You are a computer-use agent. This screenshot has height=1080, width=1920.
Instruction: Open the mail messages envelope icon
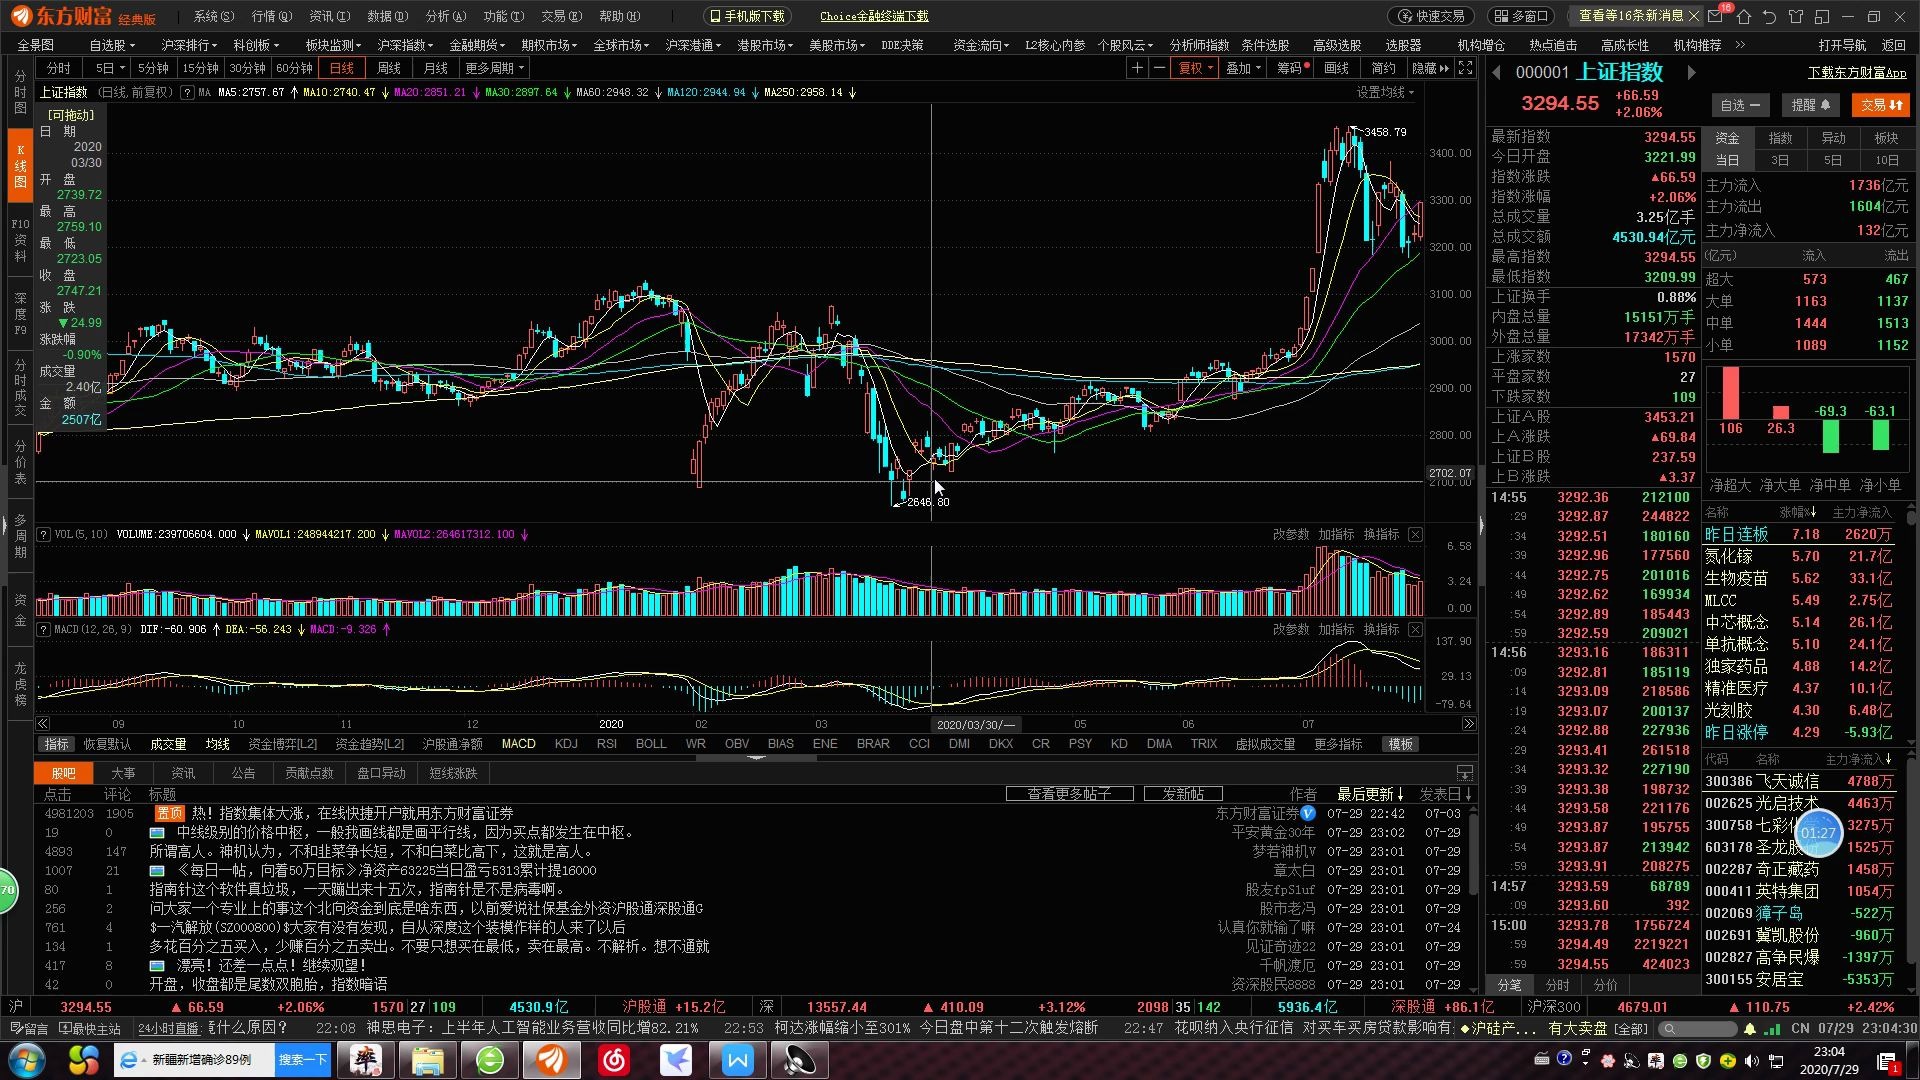[x=1716, y=17]
